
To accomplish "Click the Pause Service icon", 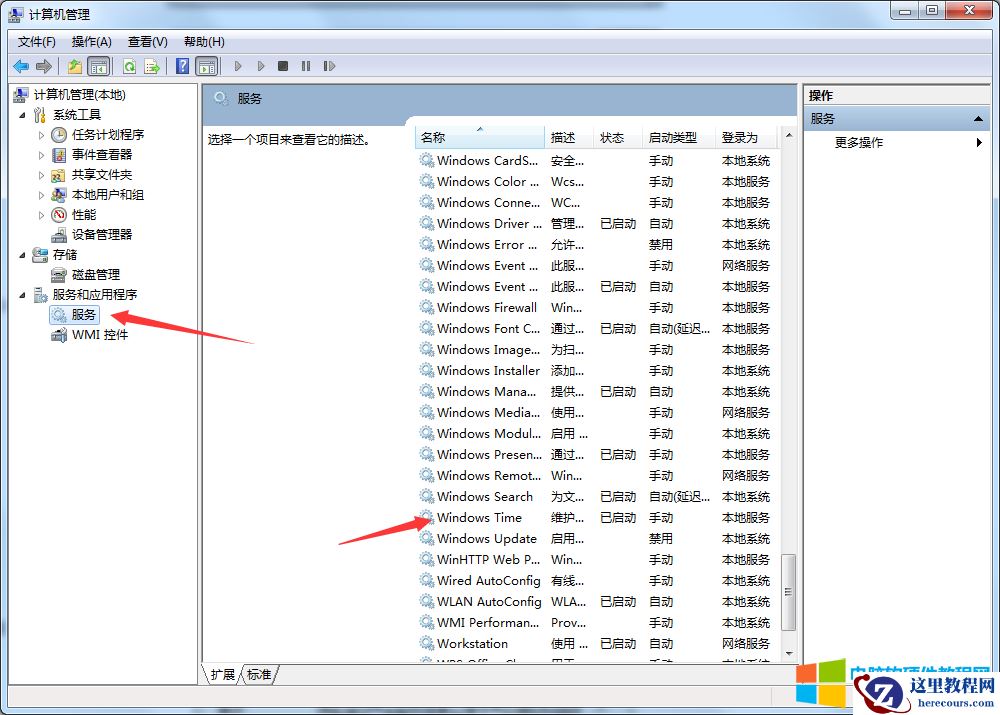I will pyautogui.click(x=306, y=66).
